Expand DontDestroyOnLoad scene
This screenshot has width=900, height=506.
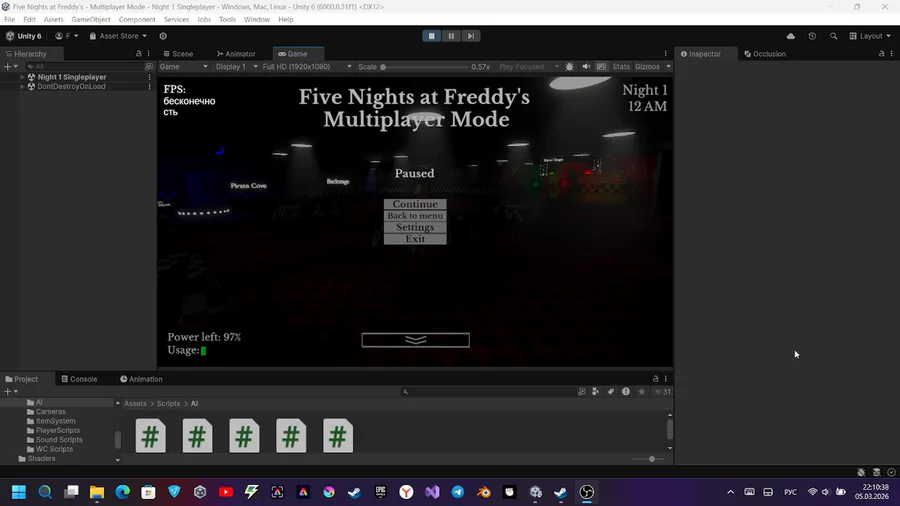22,87
